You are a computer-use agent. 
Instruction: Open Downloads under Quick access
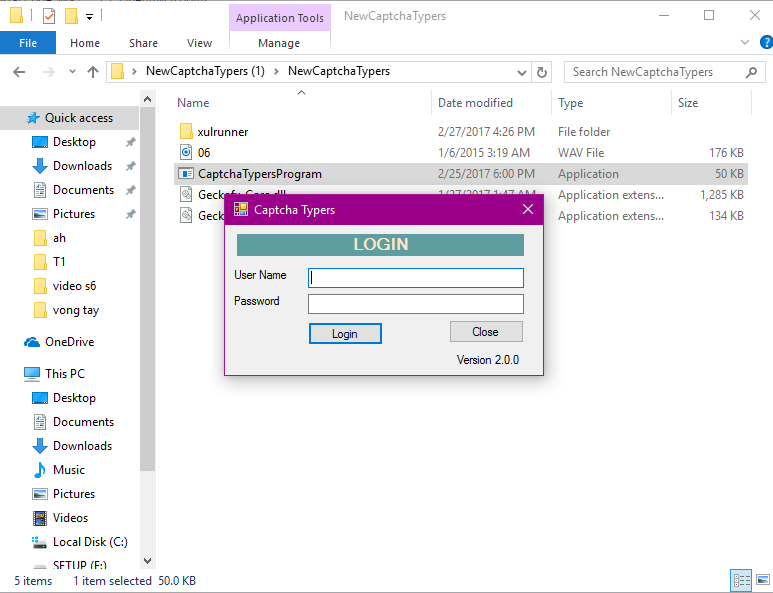point(82,166)
